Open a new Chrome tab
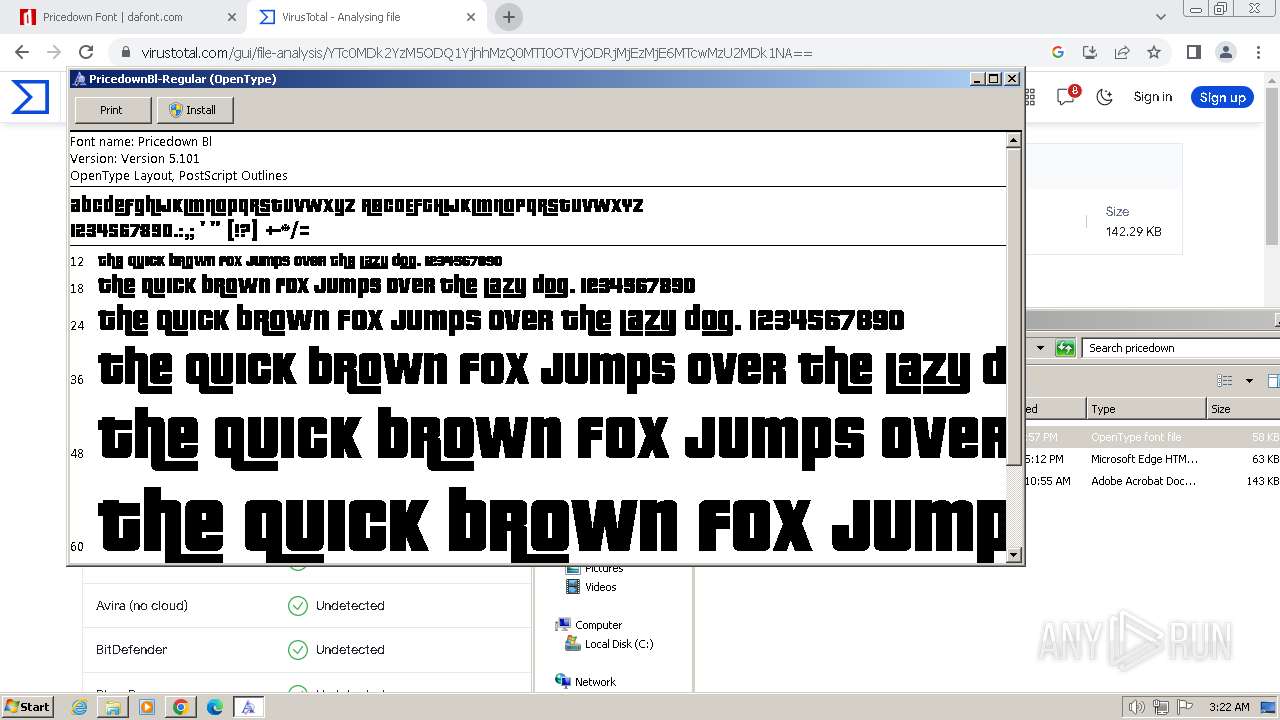1280x720 pixels. tap(509, 17)
